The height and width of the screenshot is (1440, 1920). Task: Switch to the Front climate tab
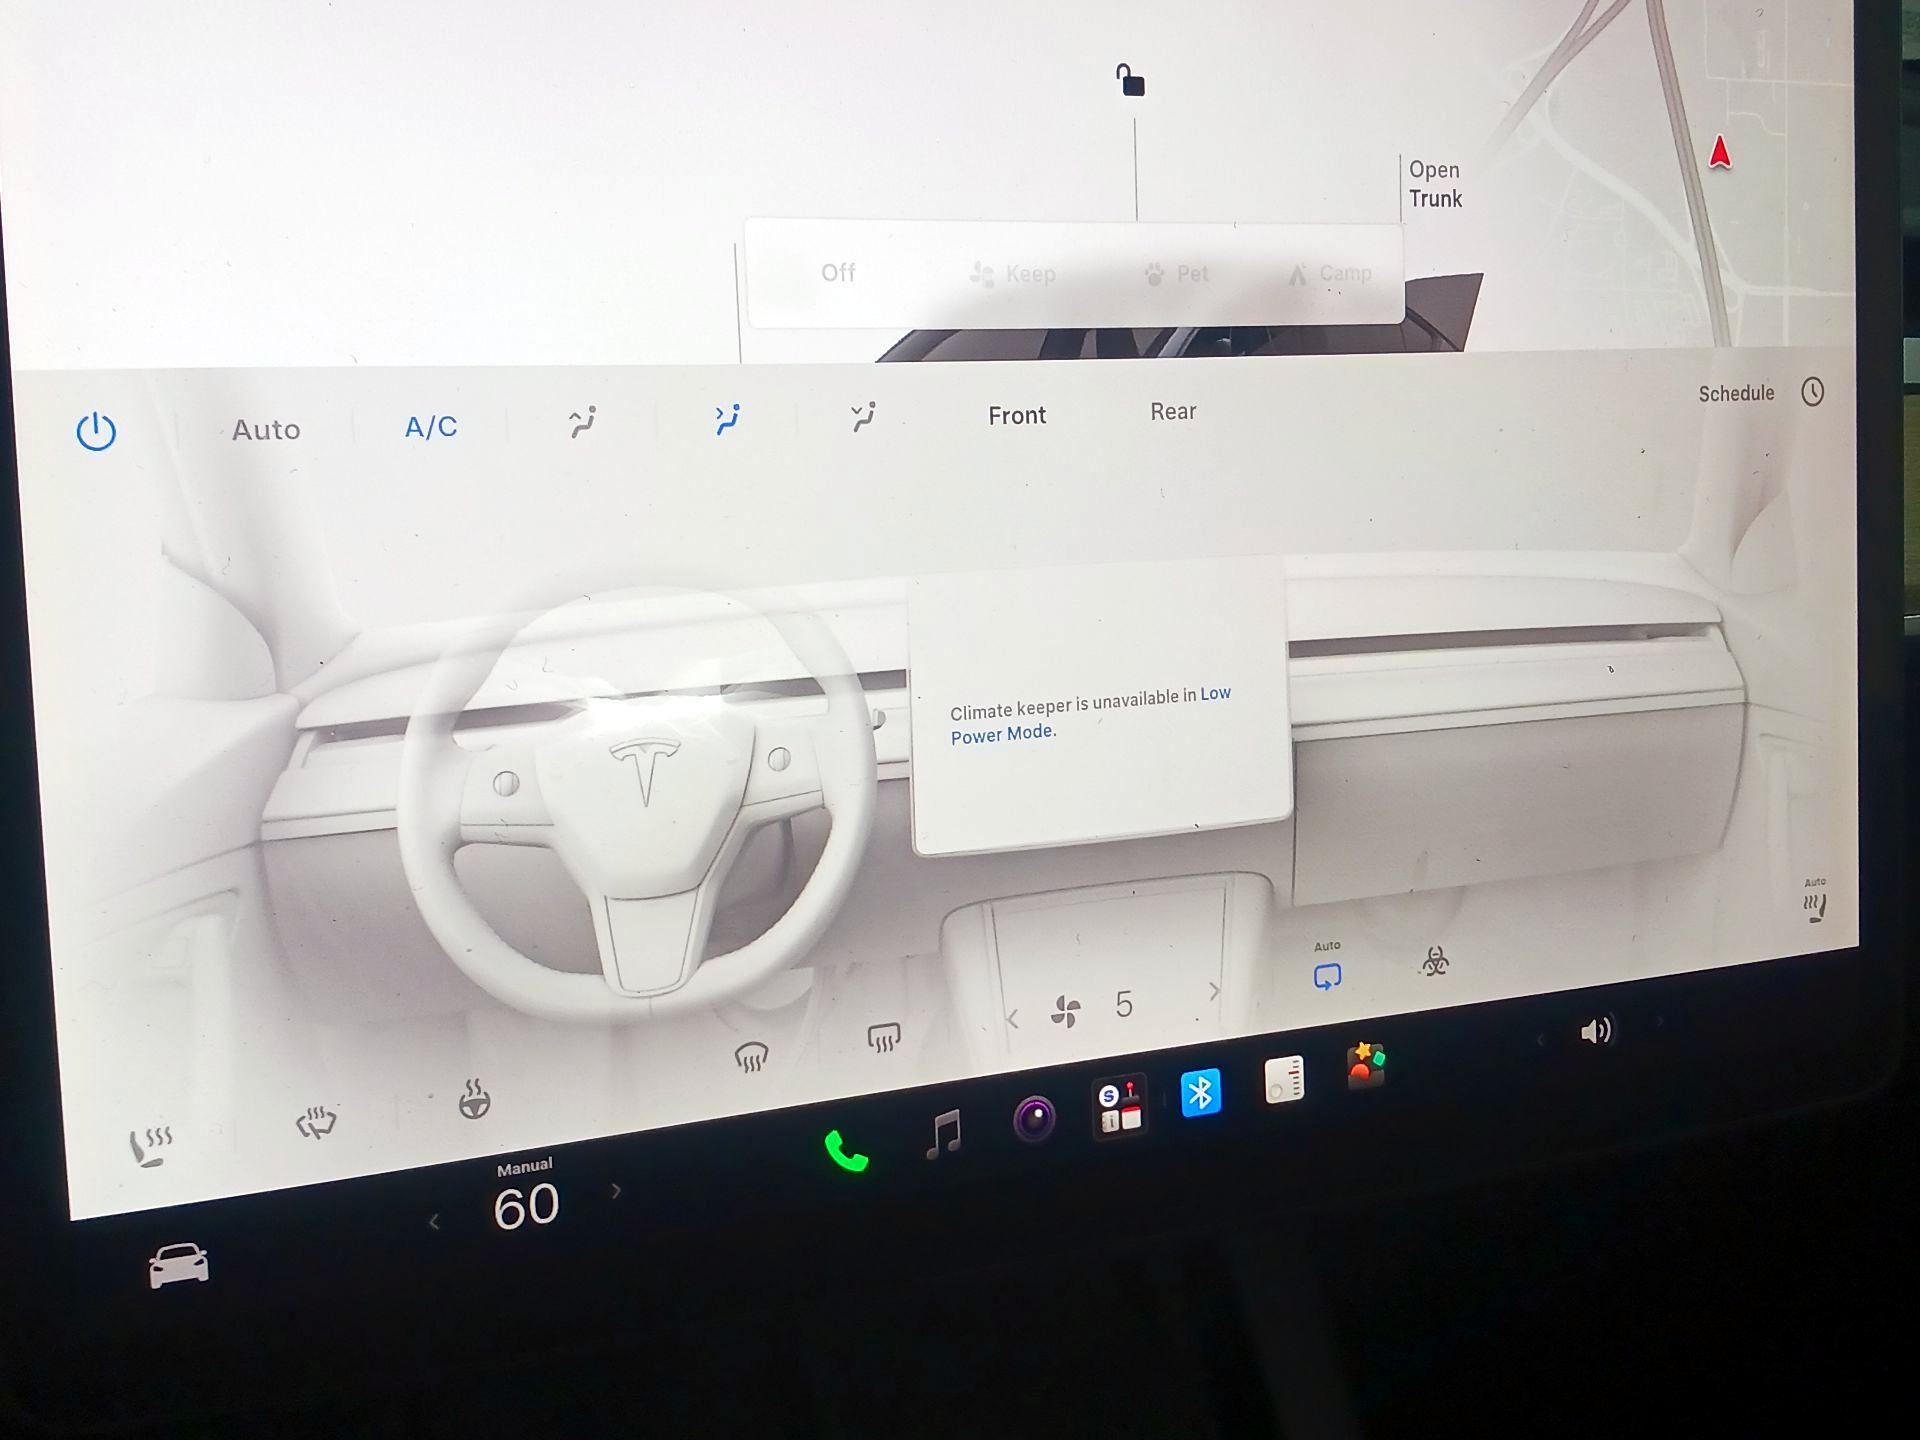(x=1017, y=415)
